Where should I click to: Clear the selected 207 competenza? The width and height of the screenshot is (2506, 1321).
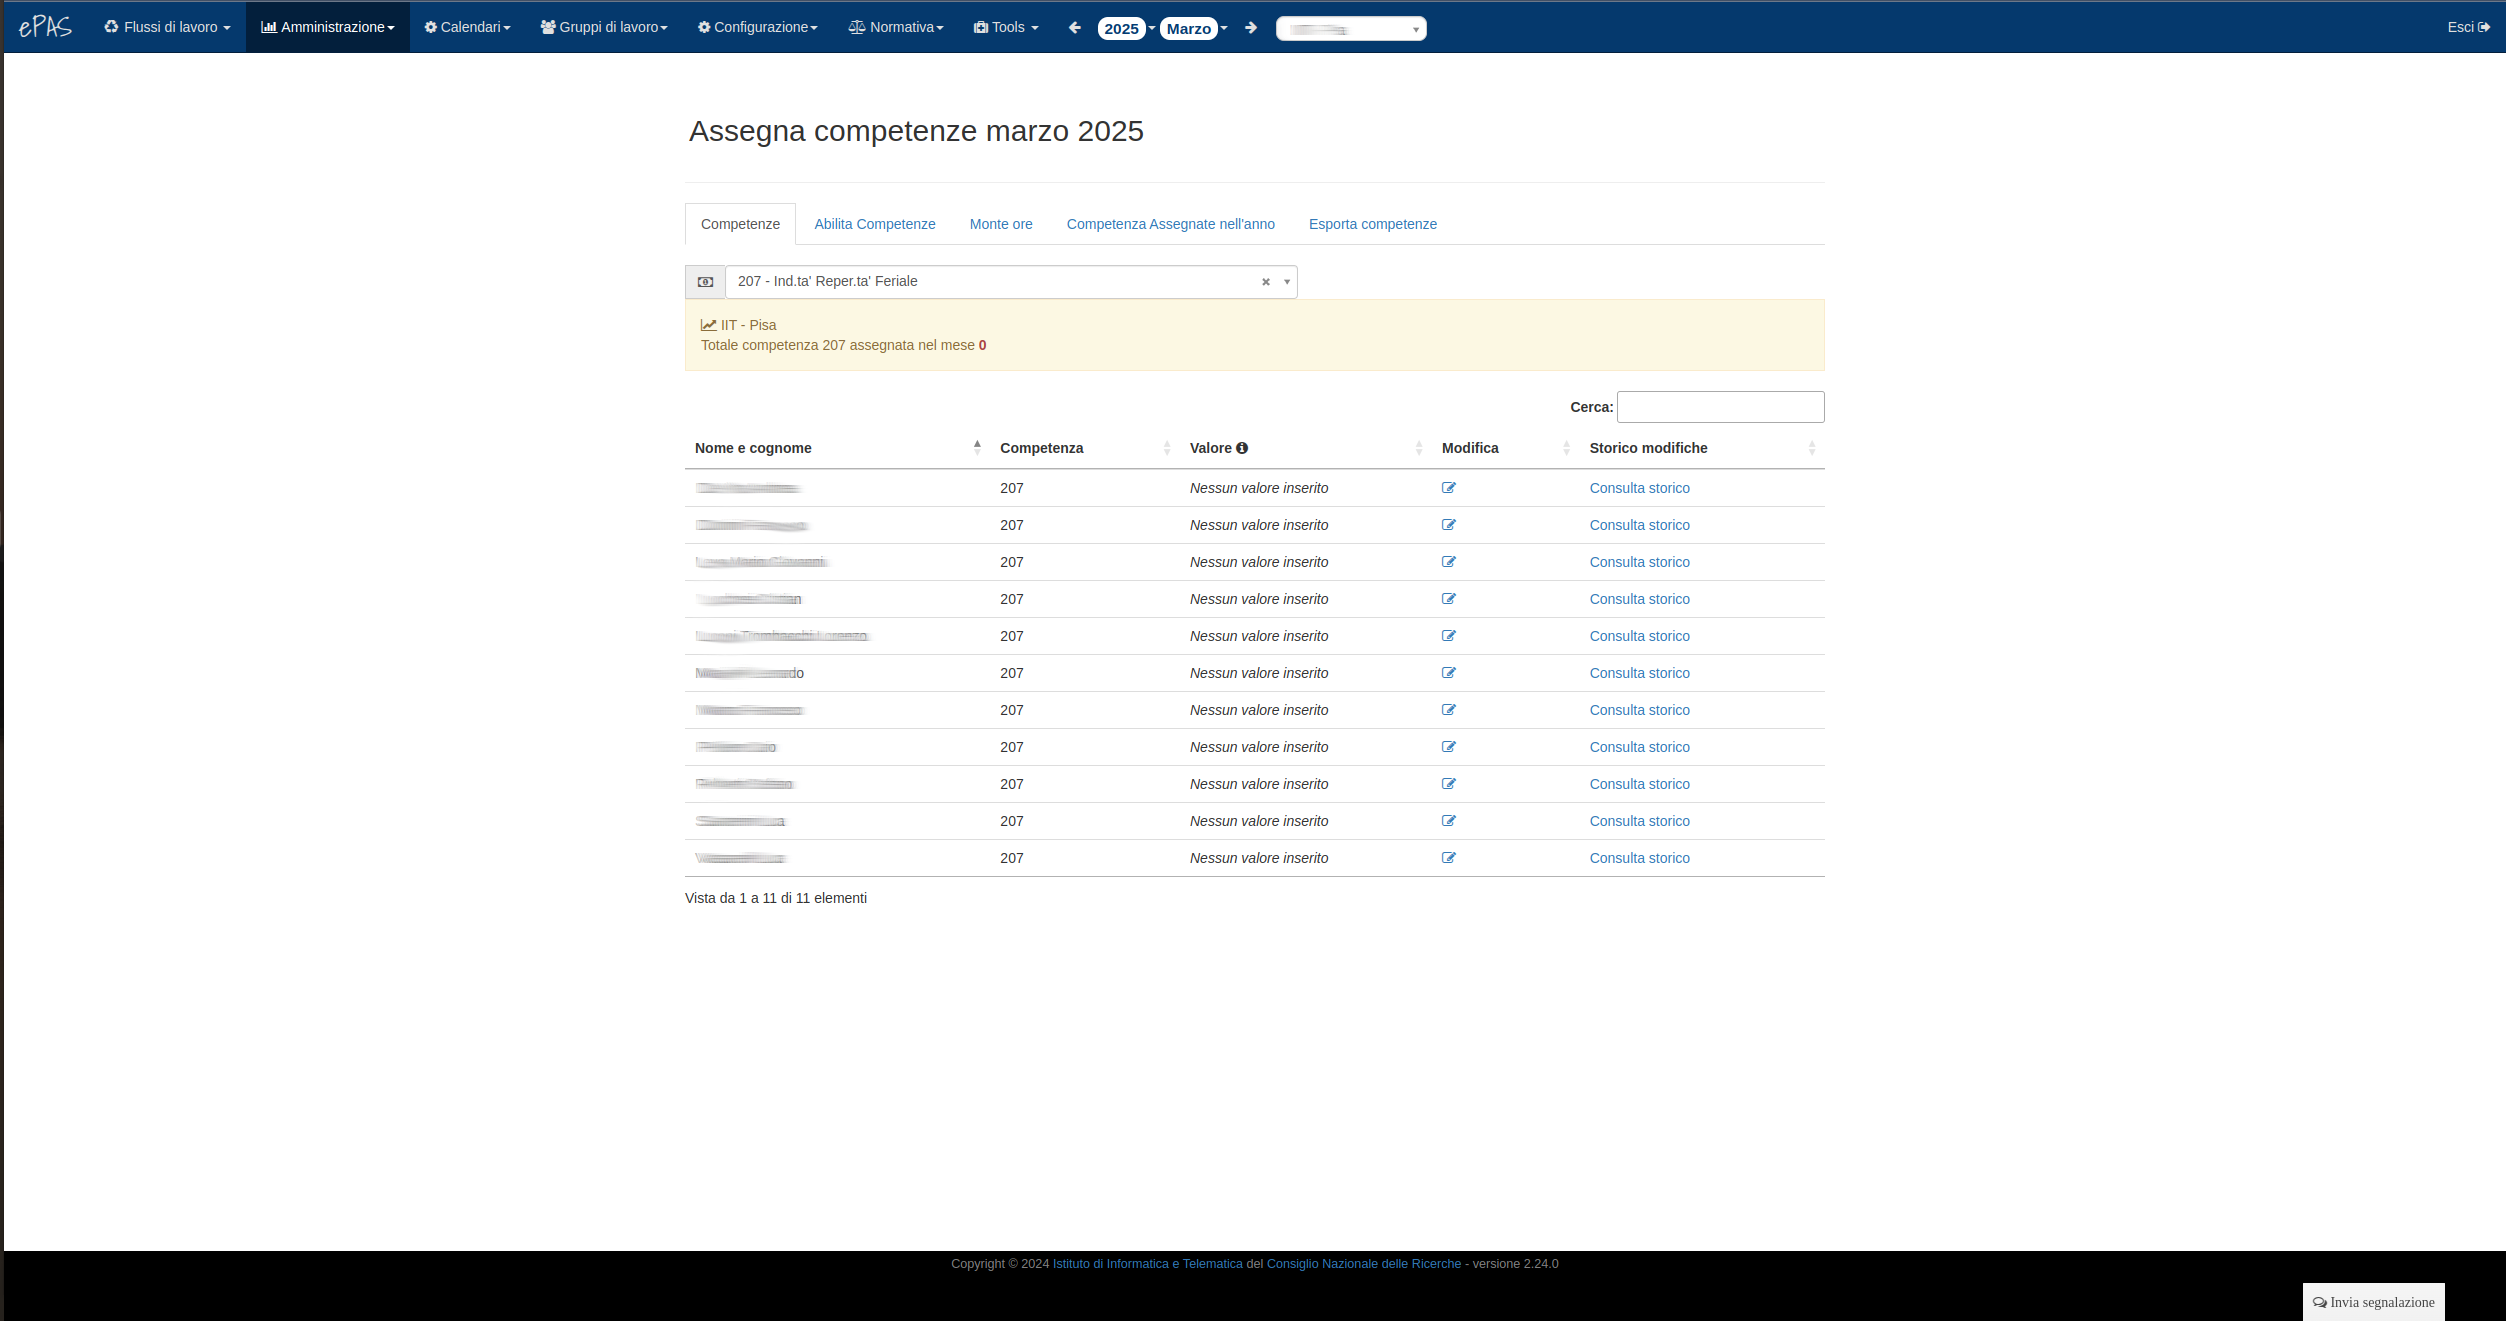click(x=1266, y=282)
